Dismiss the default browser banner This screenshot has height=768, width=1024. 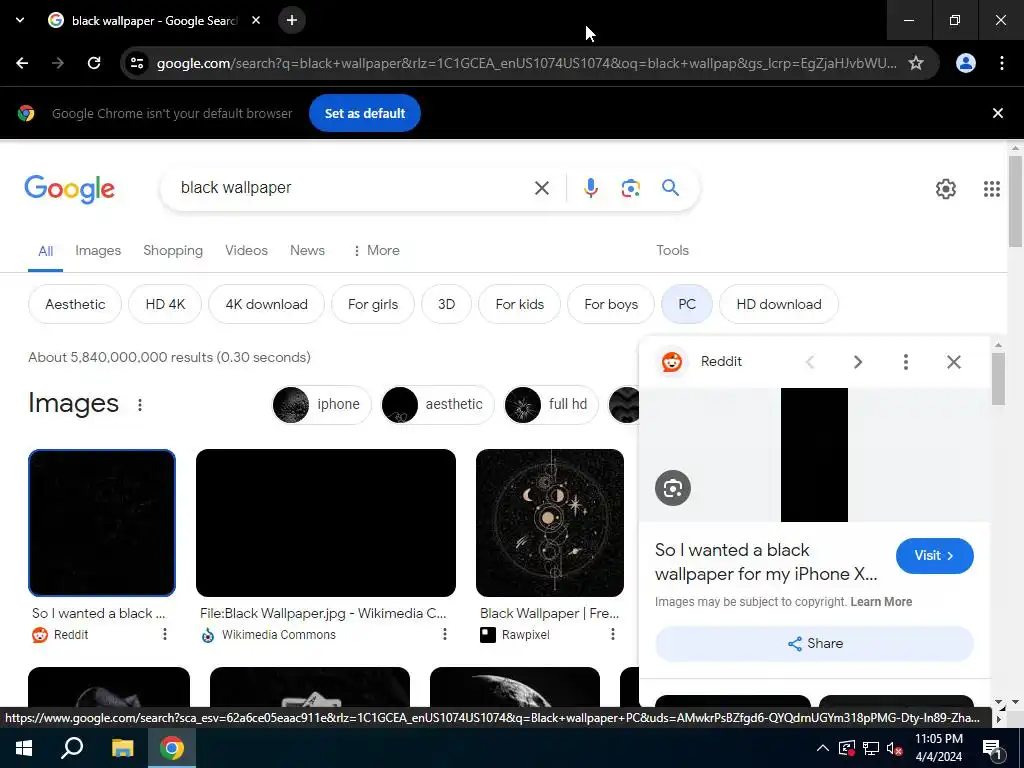tap(998, 113)
